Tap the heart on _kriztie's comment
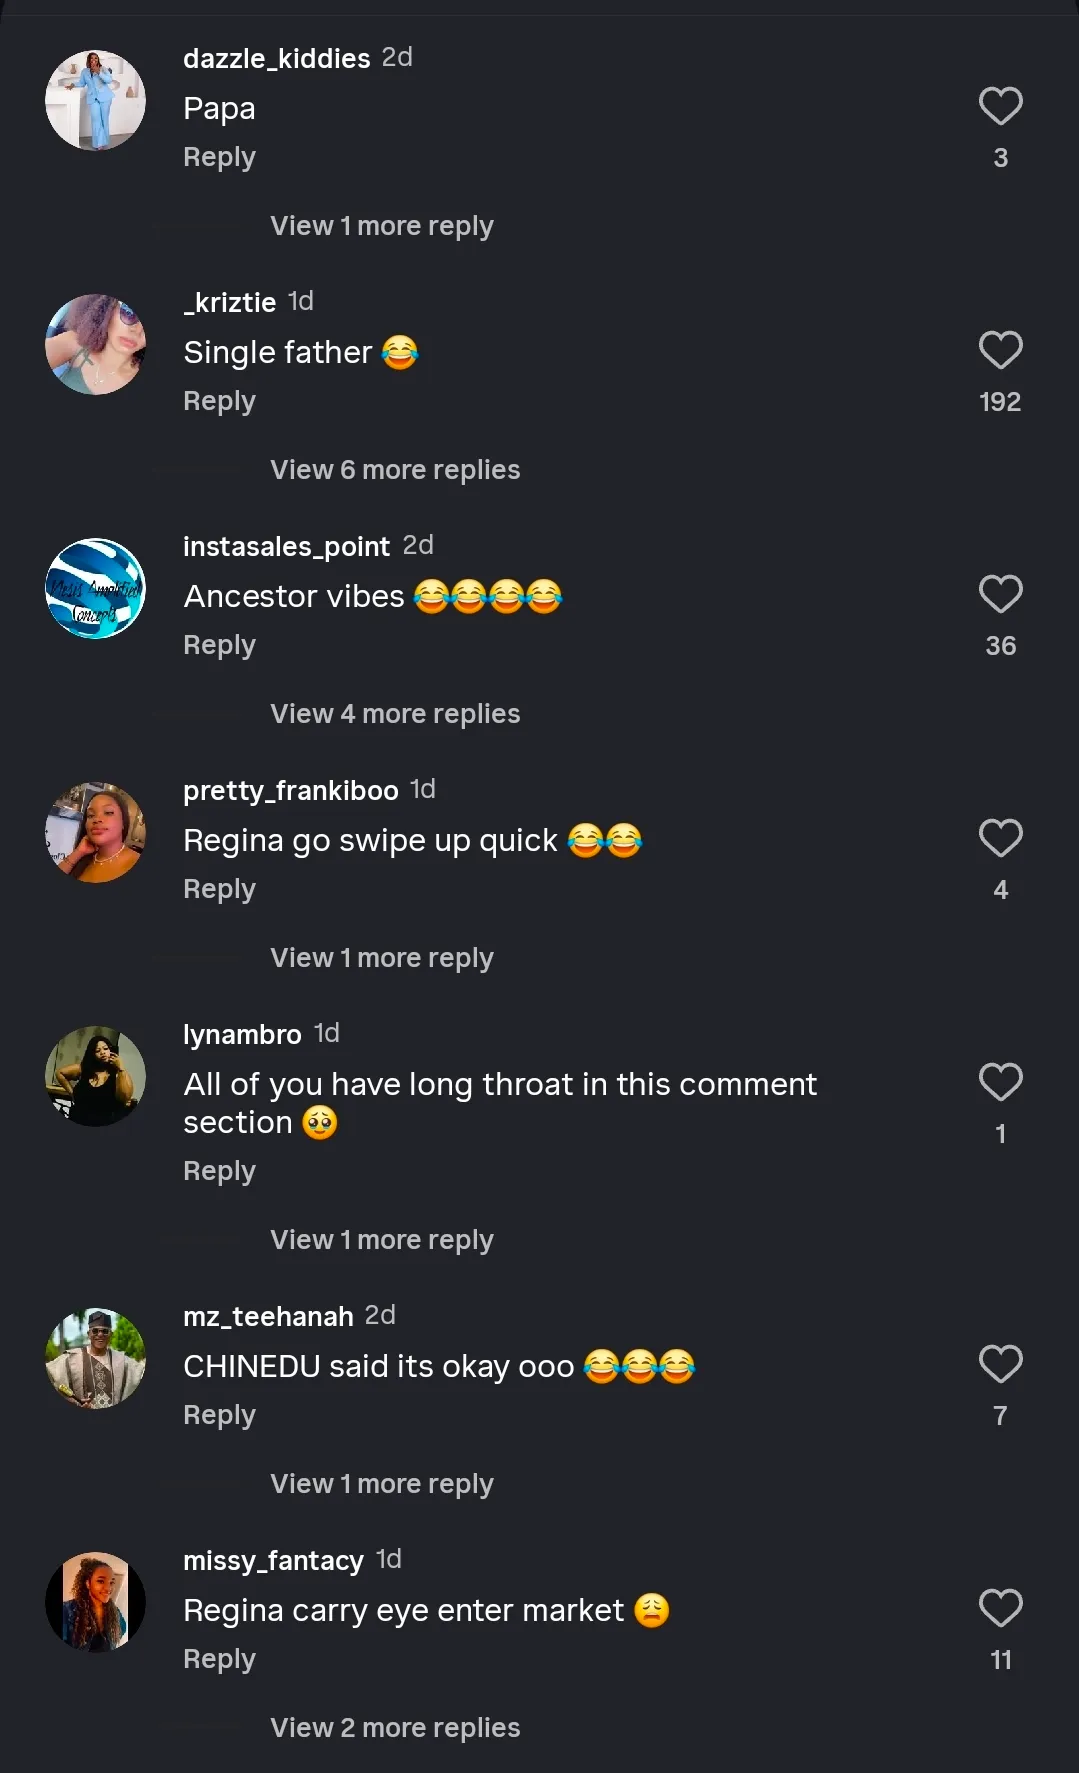Image resolution: width=1079 pixels, height=1773 pixels. pos(1000,350)
